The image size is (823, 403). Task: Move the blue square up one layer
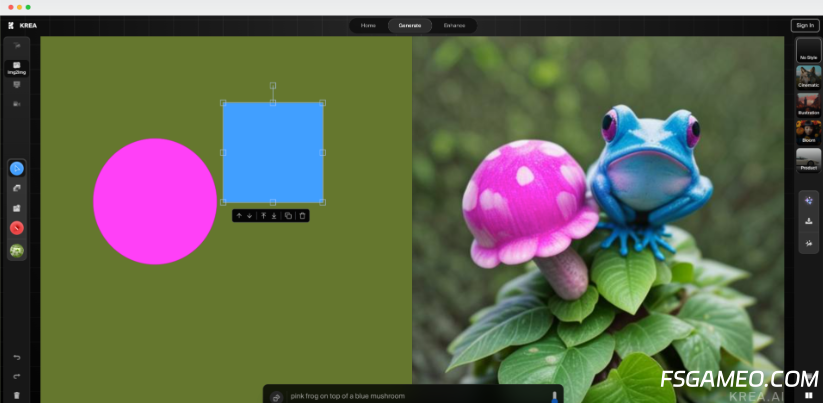(239, 215)
